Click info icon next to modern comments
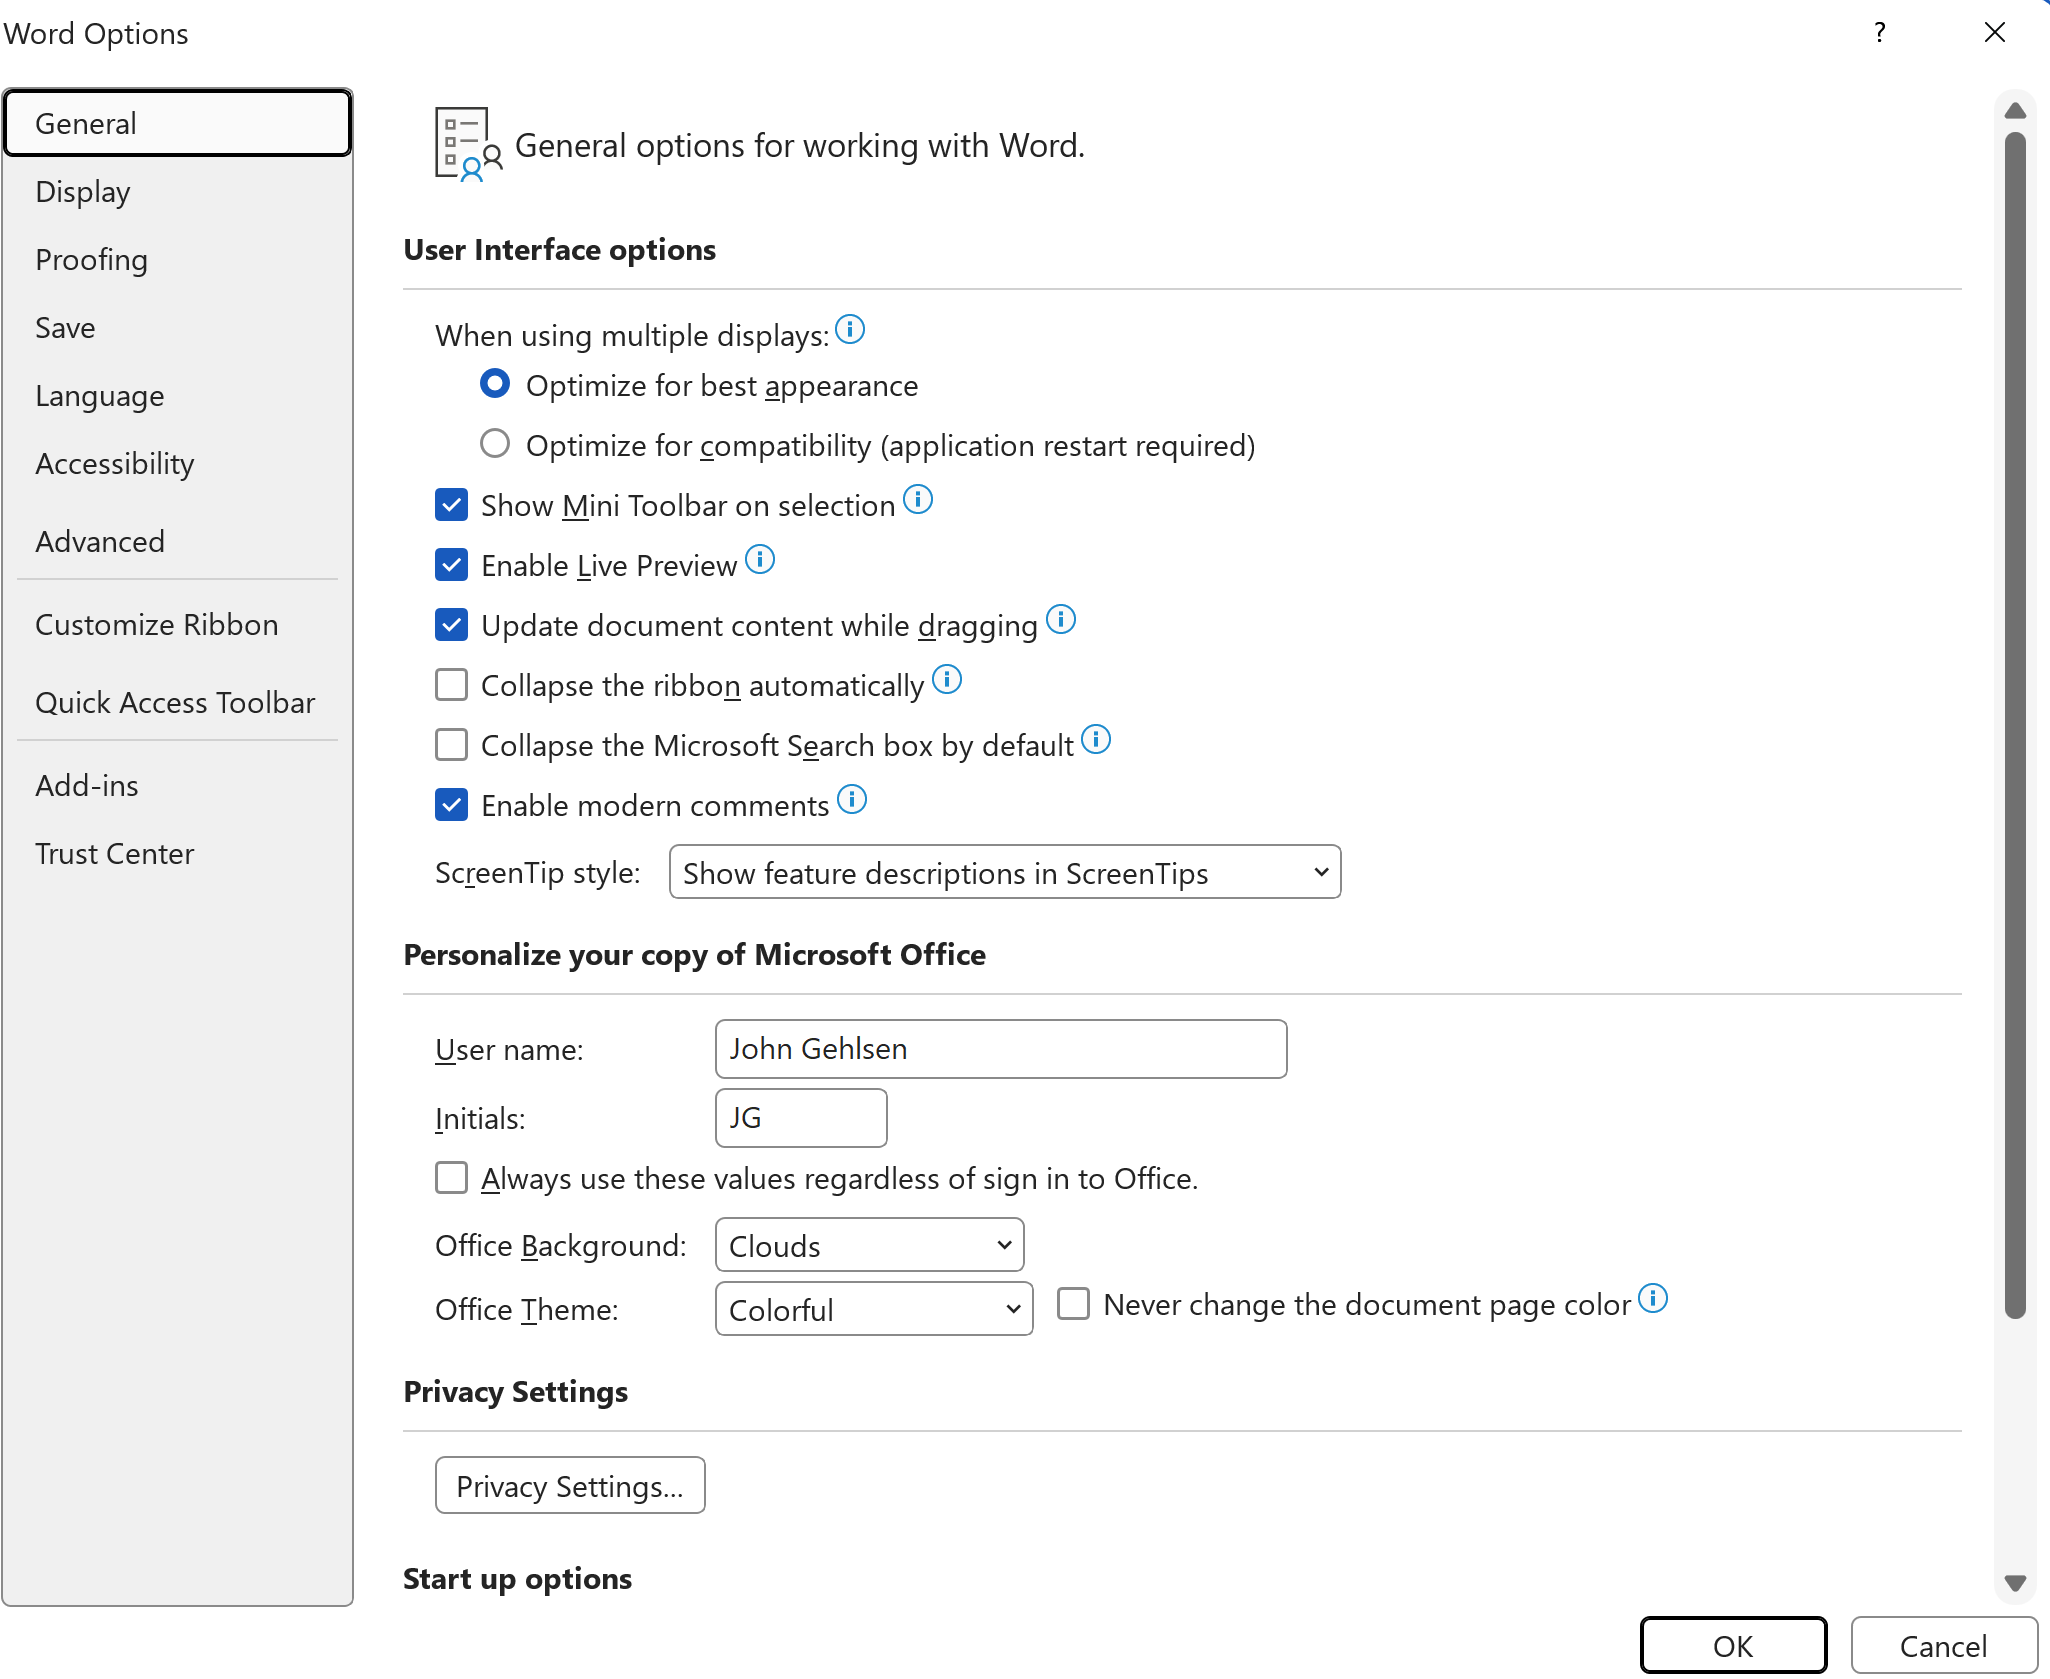2050x1679 pixels. pos(851,799)
